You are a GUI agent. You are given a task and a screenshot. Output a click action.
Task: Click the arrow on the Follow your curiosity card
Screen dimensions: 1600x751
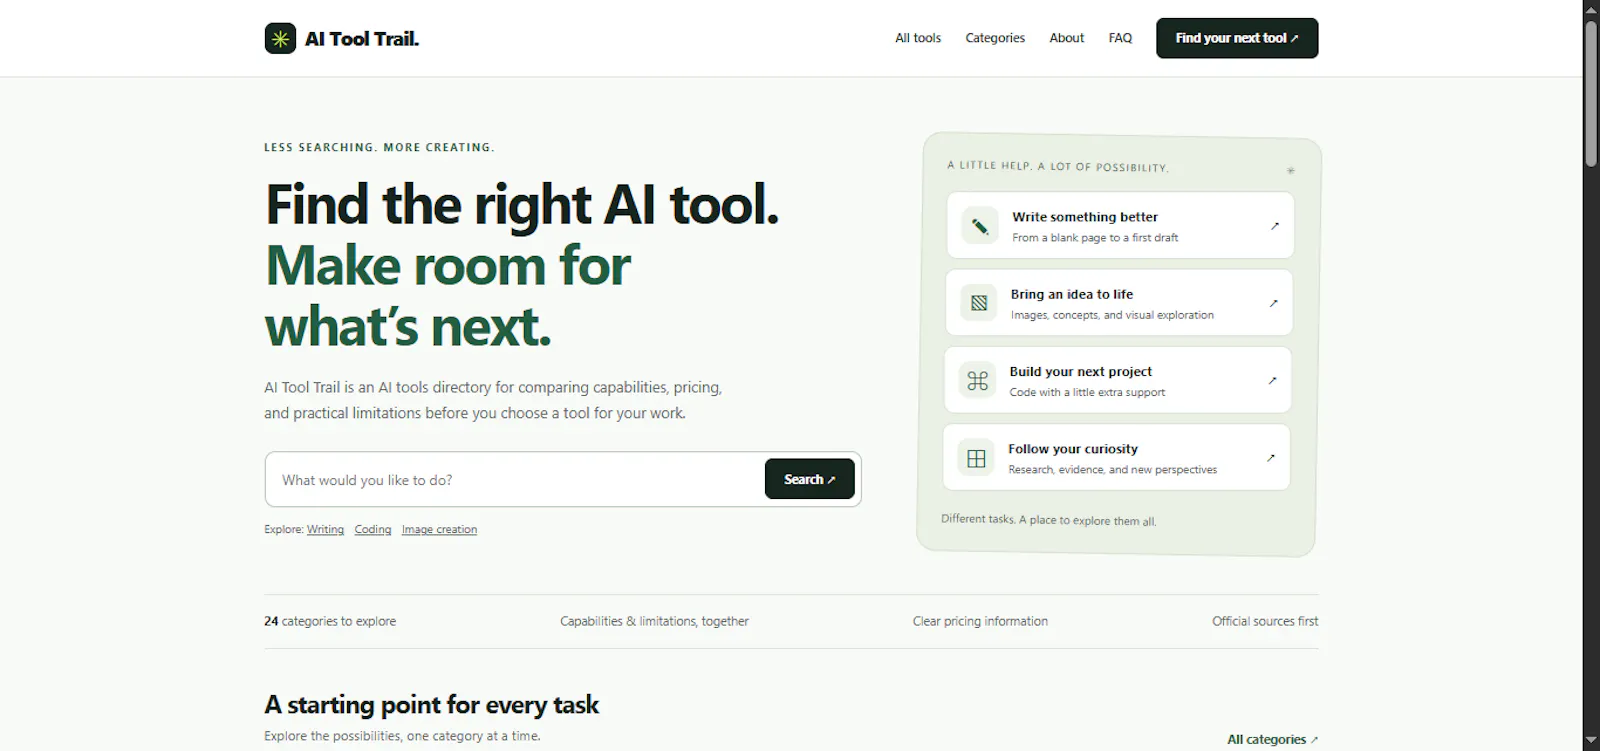(1271, 458)
